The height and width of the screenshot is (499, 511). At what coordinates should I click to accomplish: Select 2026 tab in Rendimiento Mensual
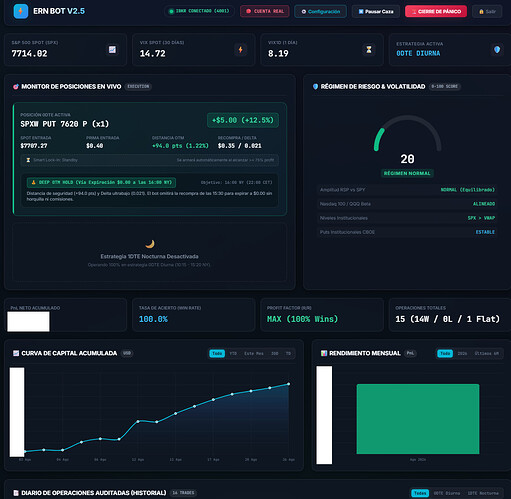[462, 353]
